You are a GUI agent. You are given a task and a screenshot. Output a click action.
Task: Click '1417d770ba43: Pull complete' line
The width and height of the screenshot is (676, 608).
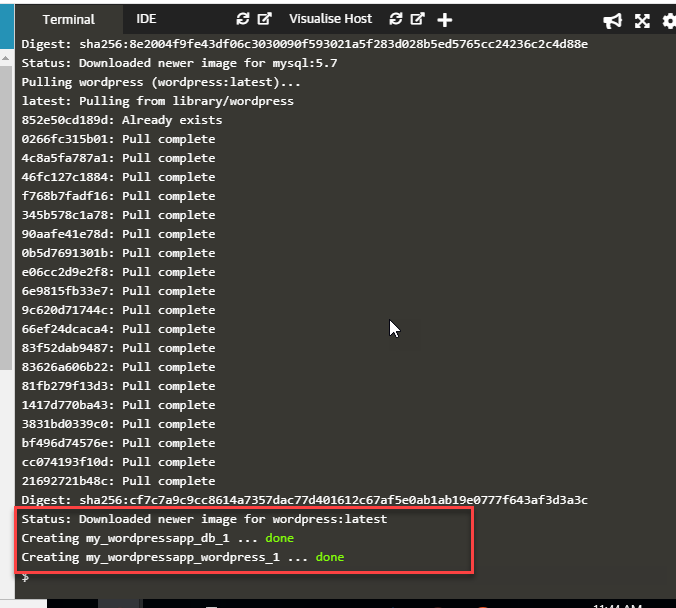pos(118,404)
